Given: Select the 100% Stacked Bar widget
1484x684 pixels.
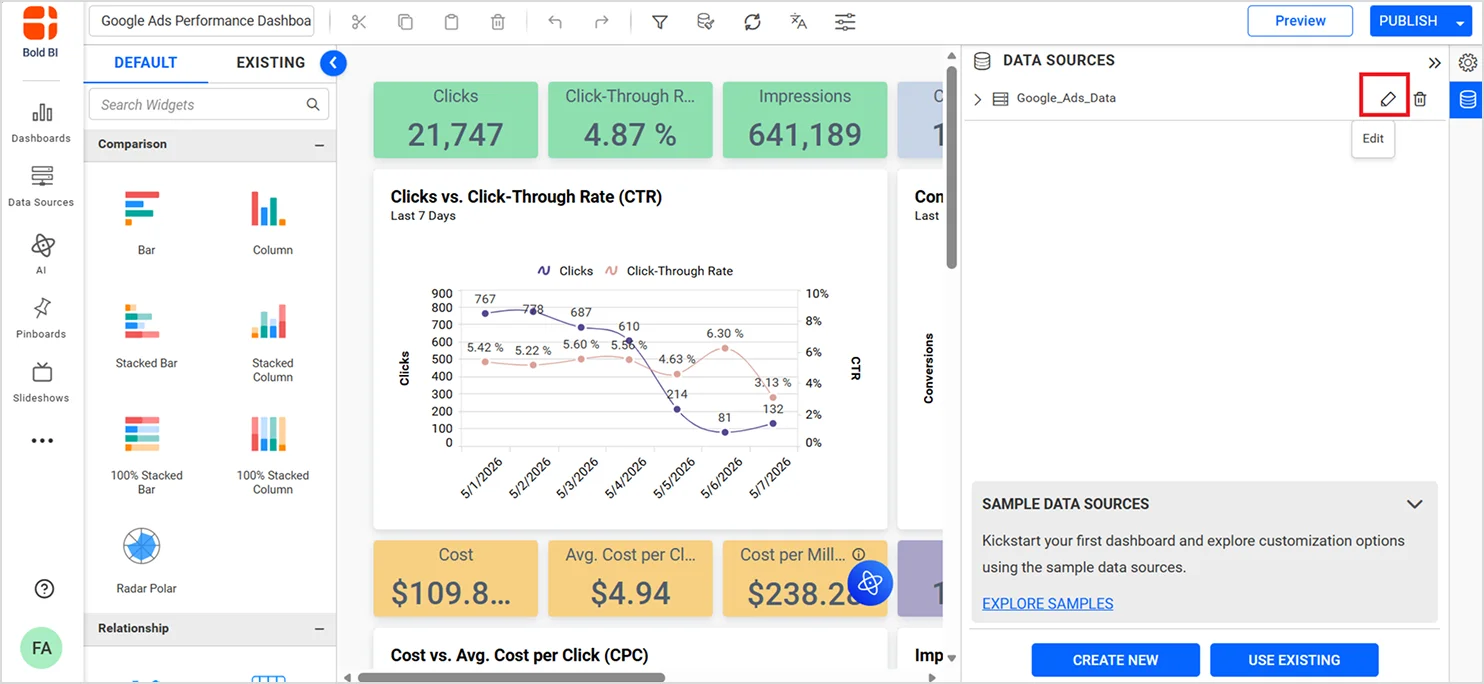Looking at the screenshot, I should coord(146,455).
